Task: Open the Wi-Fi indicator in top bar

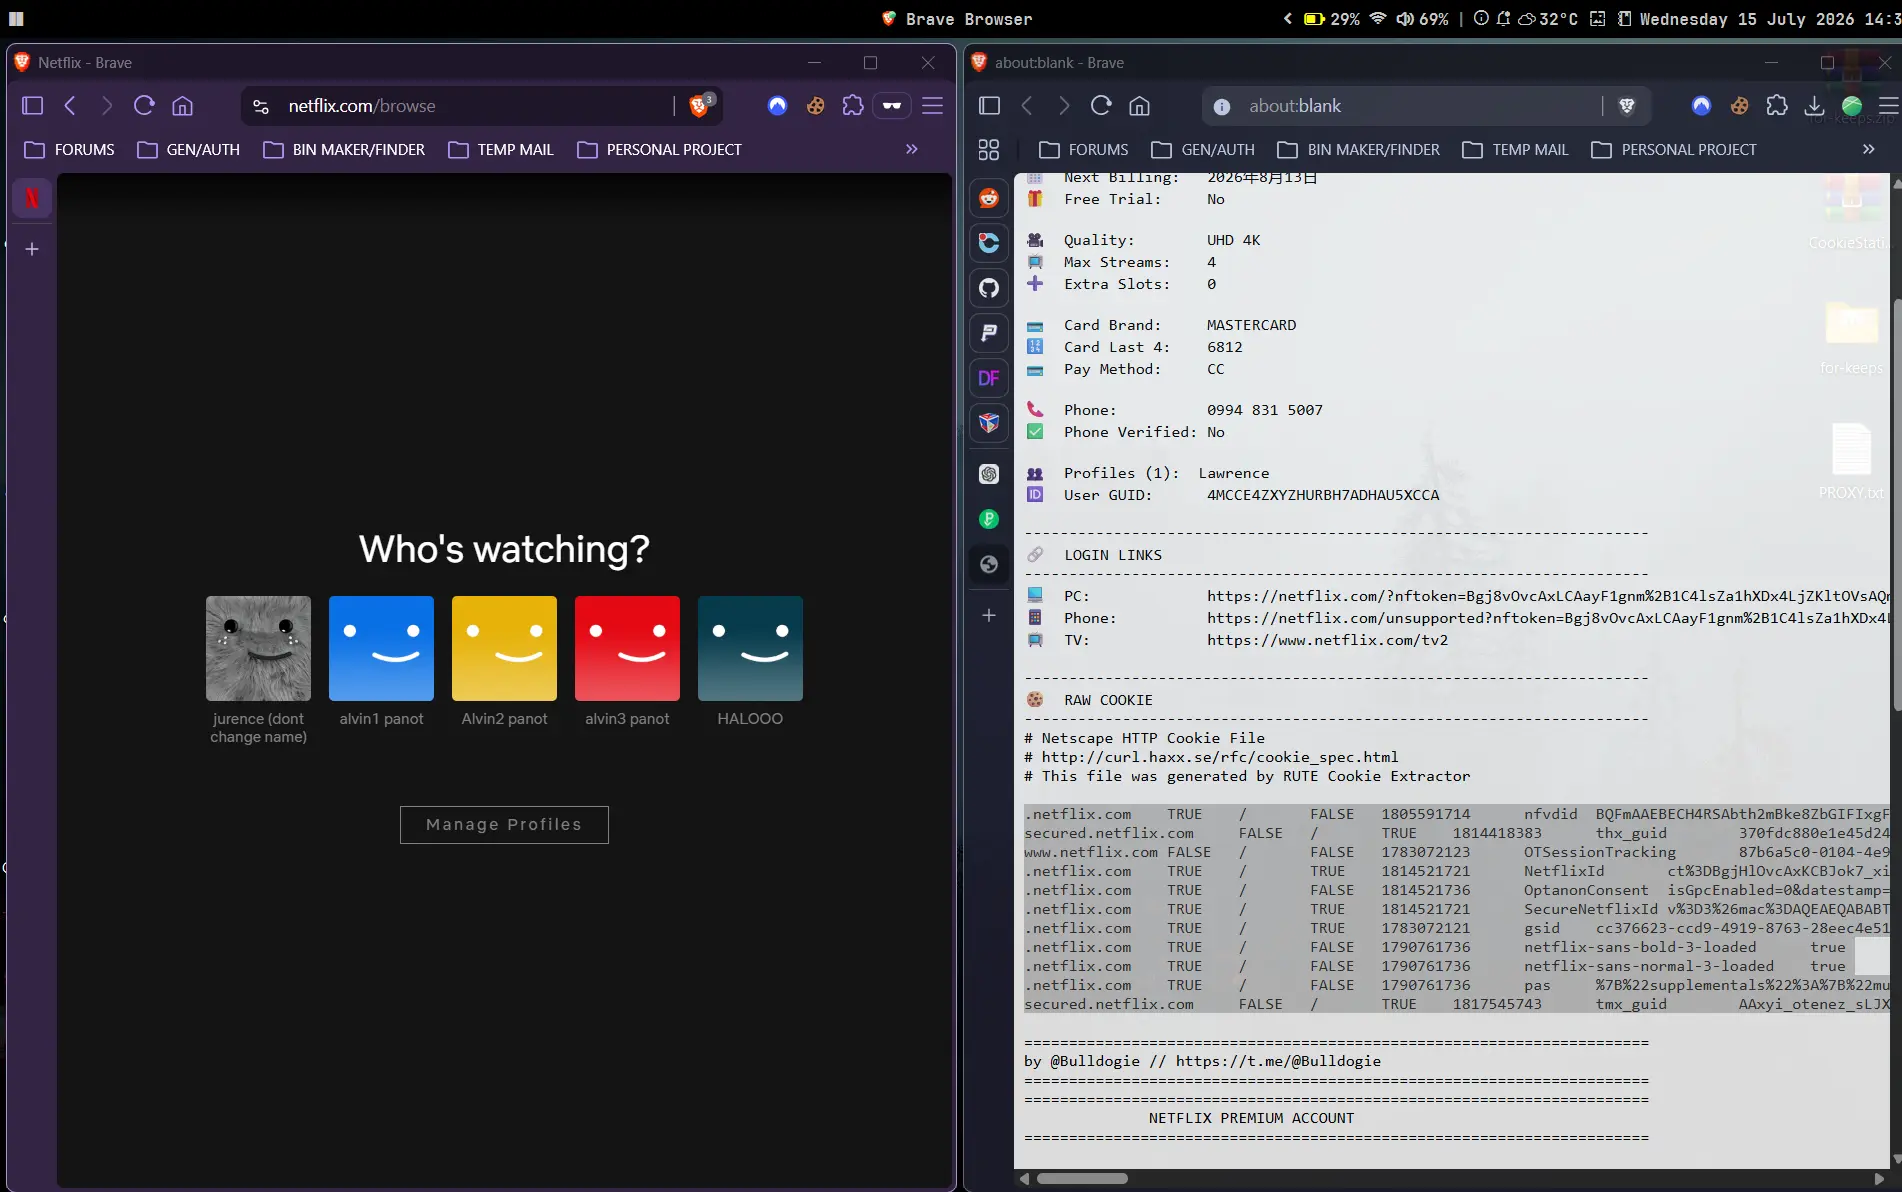Action: 1378,19
